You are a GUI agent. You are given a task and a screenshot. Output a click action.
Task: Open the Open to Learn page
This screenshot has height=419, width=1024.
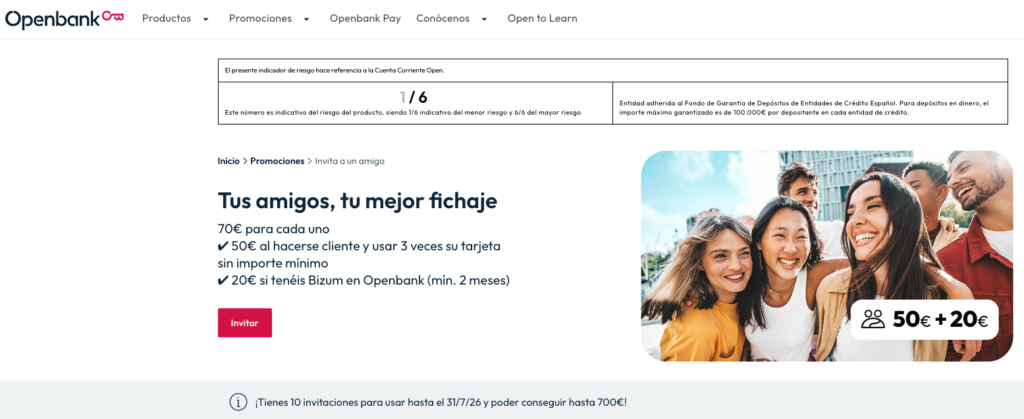[542, 19]
